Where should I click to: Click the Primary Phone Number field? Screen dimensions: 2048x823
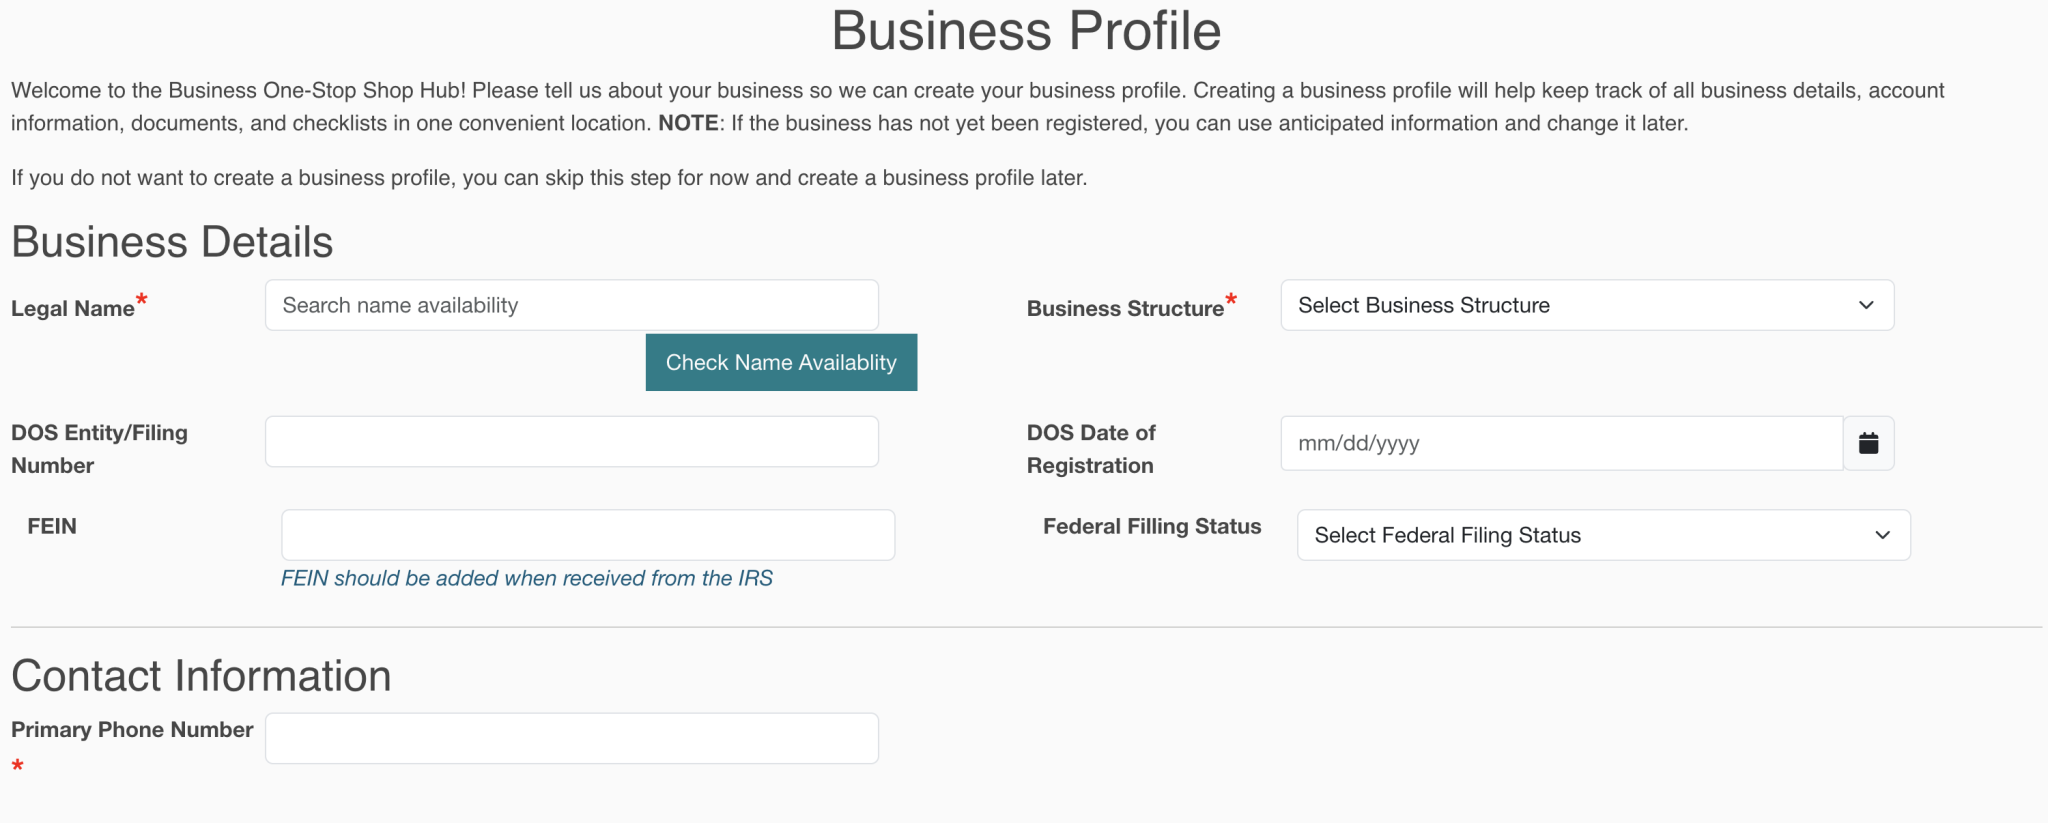(x=571, y=737)
